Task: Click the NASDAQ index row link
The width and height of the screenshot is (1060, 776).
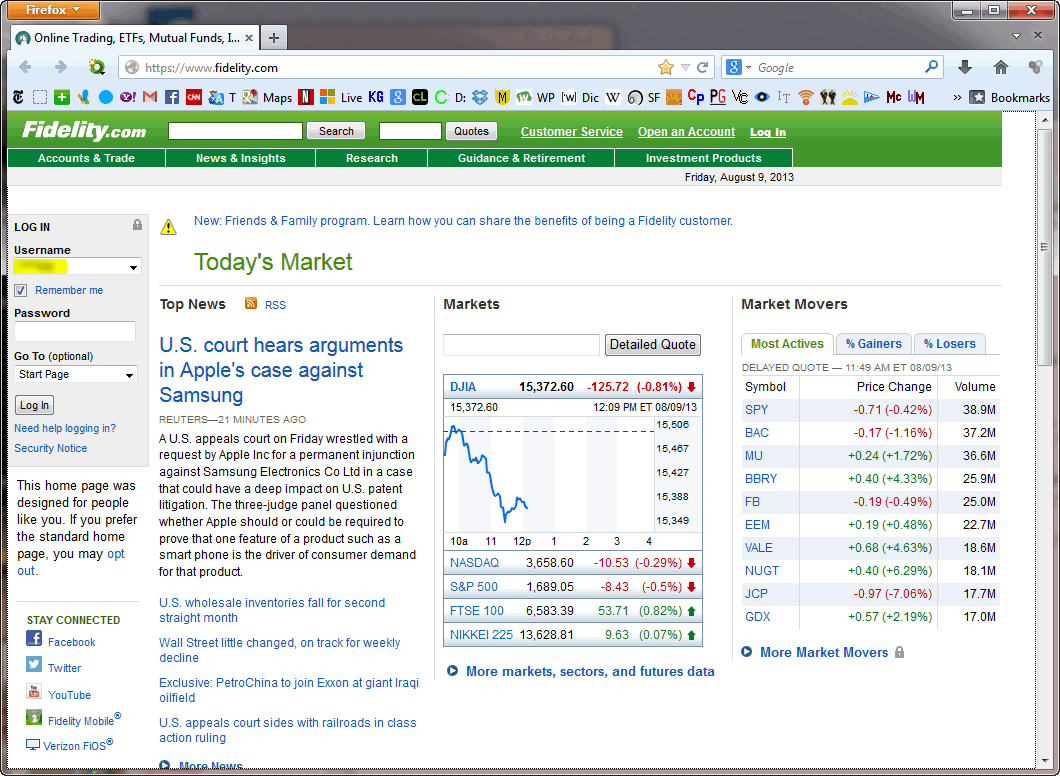Action: [x=474, y=562]
